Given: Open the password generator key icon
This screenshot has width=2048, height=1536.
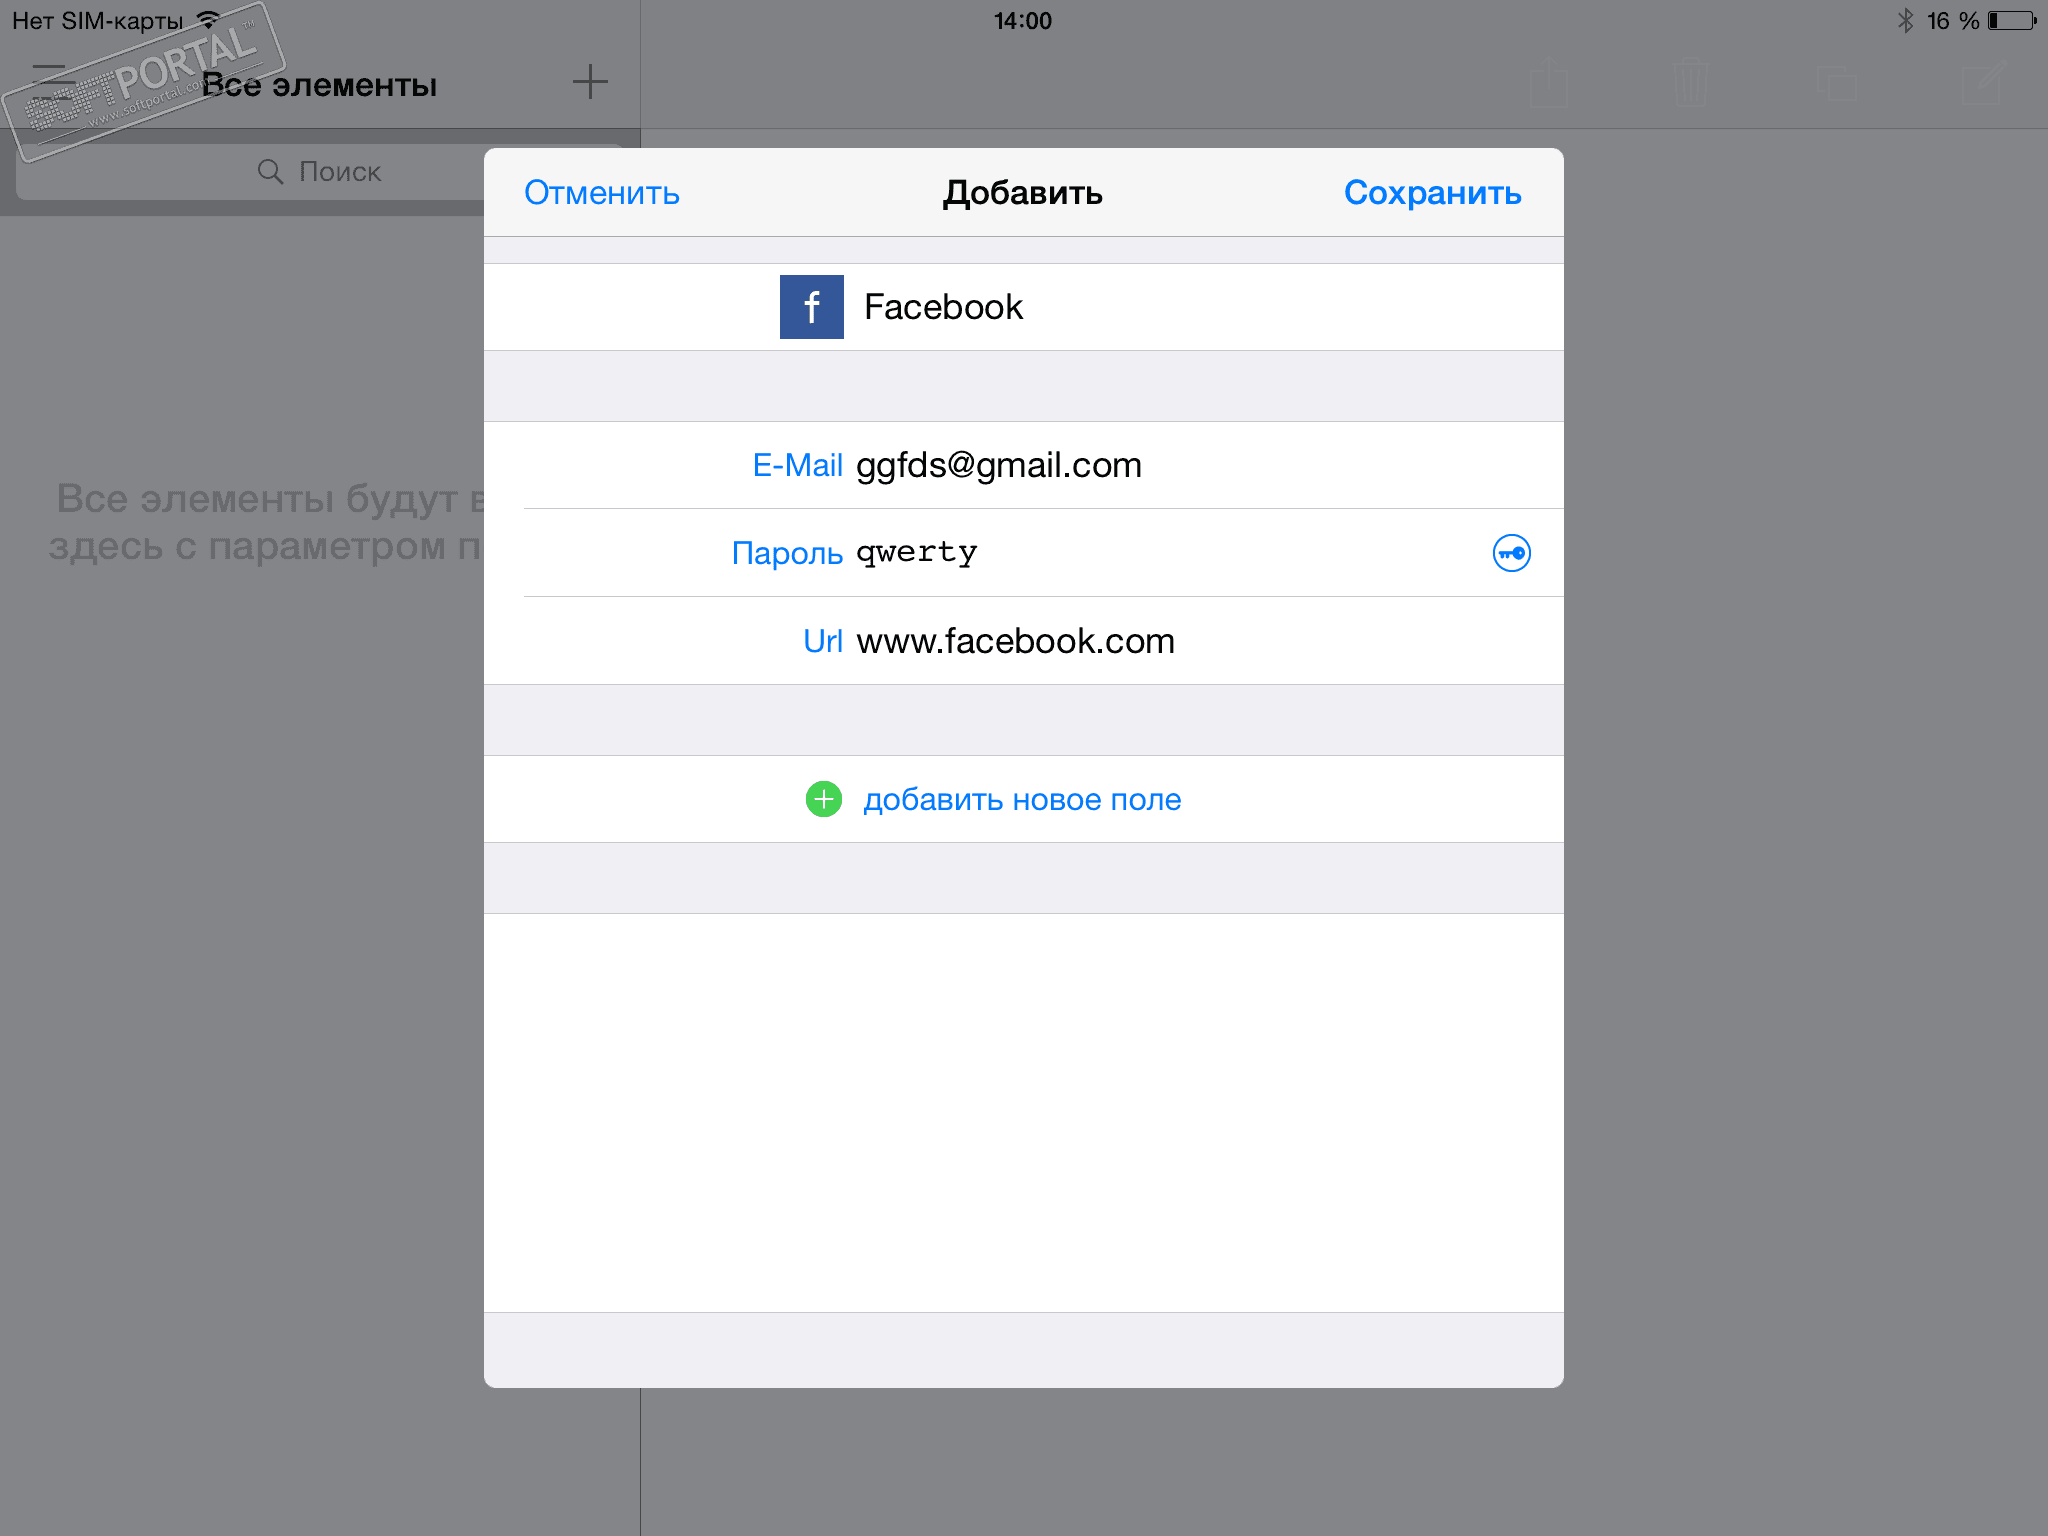Looking at the screenshot, I should pos(1511,553).
